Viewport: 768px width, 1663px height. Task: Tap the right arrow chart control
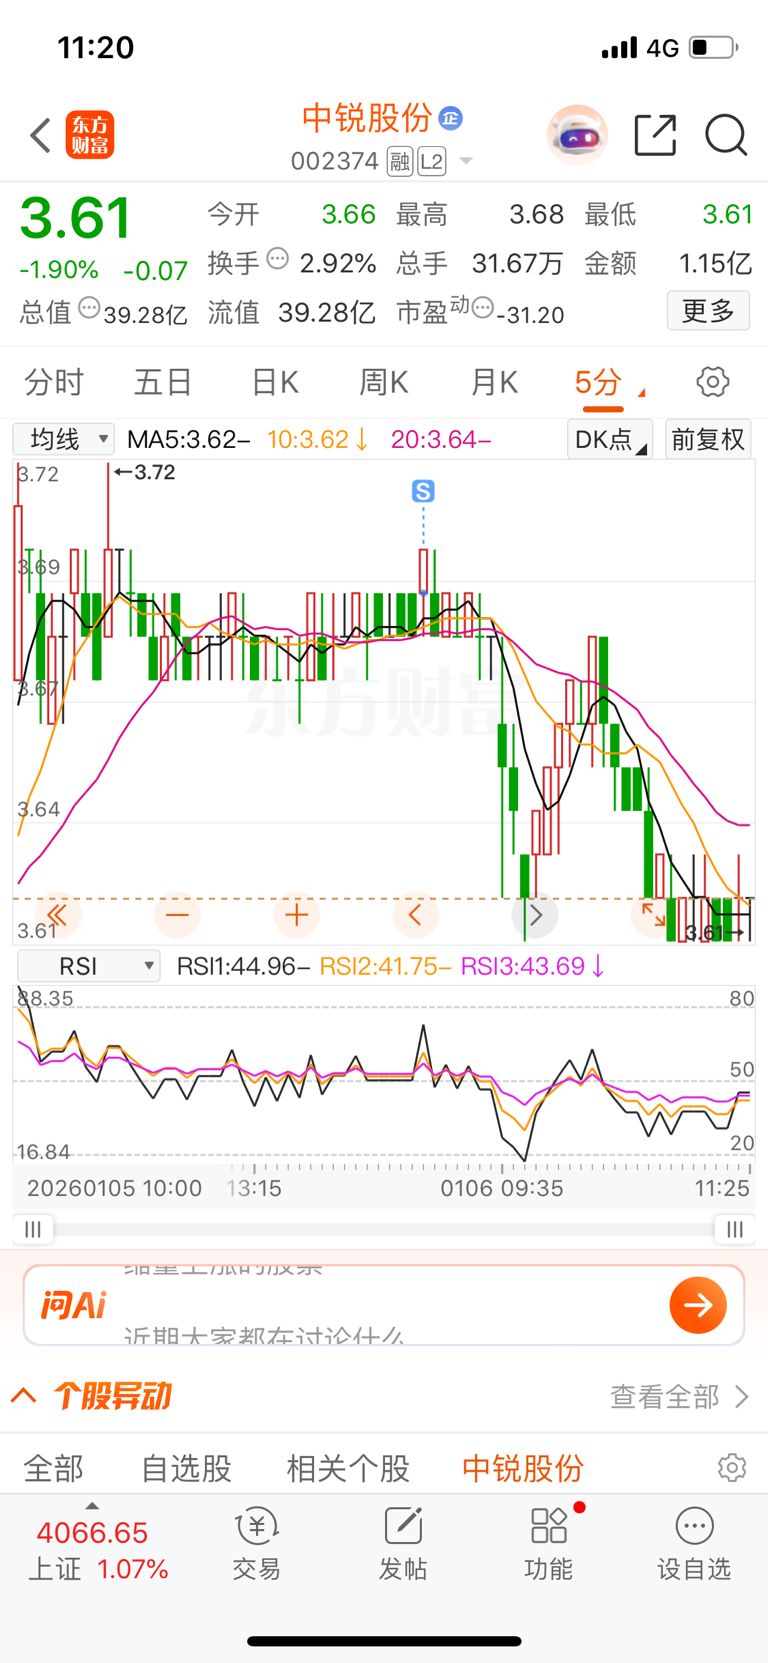[x=535, y=914]
